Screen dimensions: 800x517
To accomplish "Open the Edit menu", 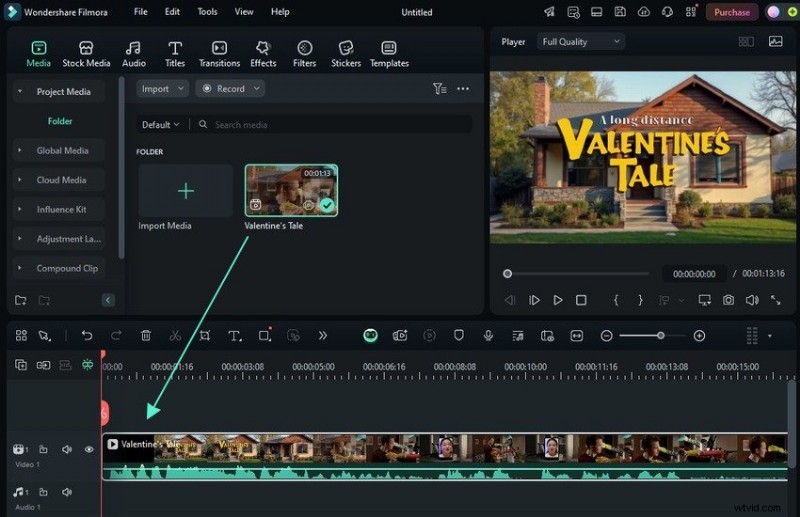I will [172, 12].
